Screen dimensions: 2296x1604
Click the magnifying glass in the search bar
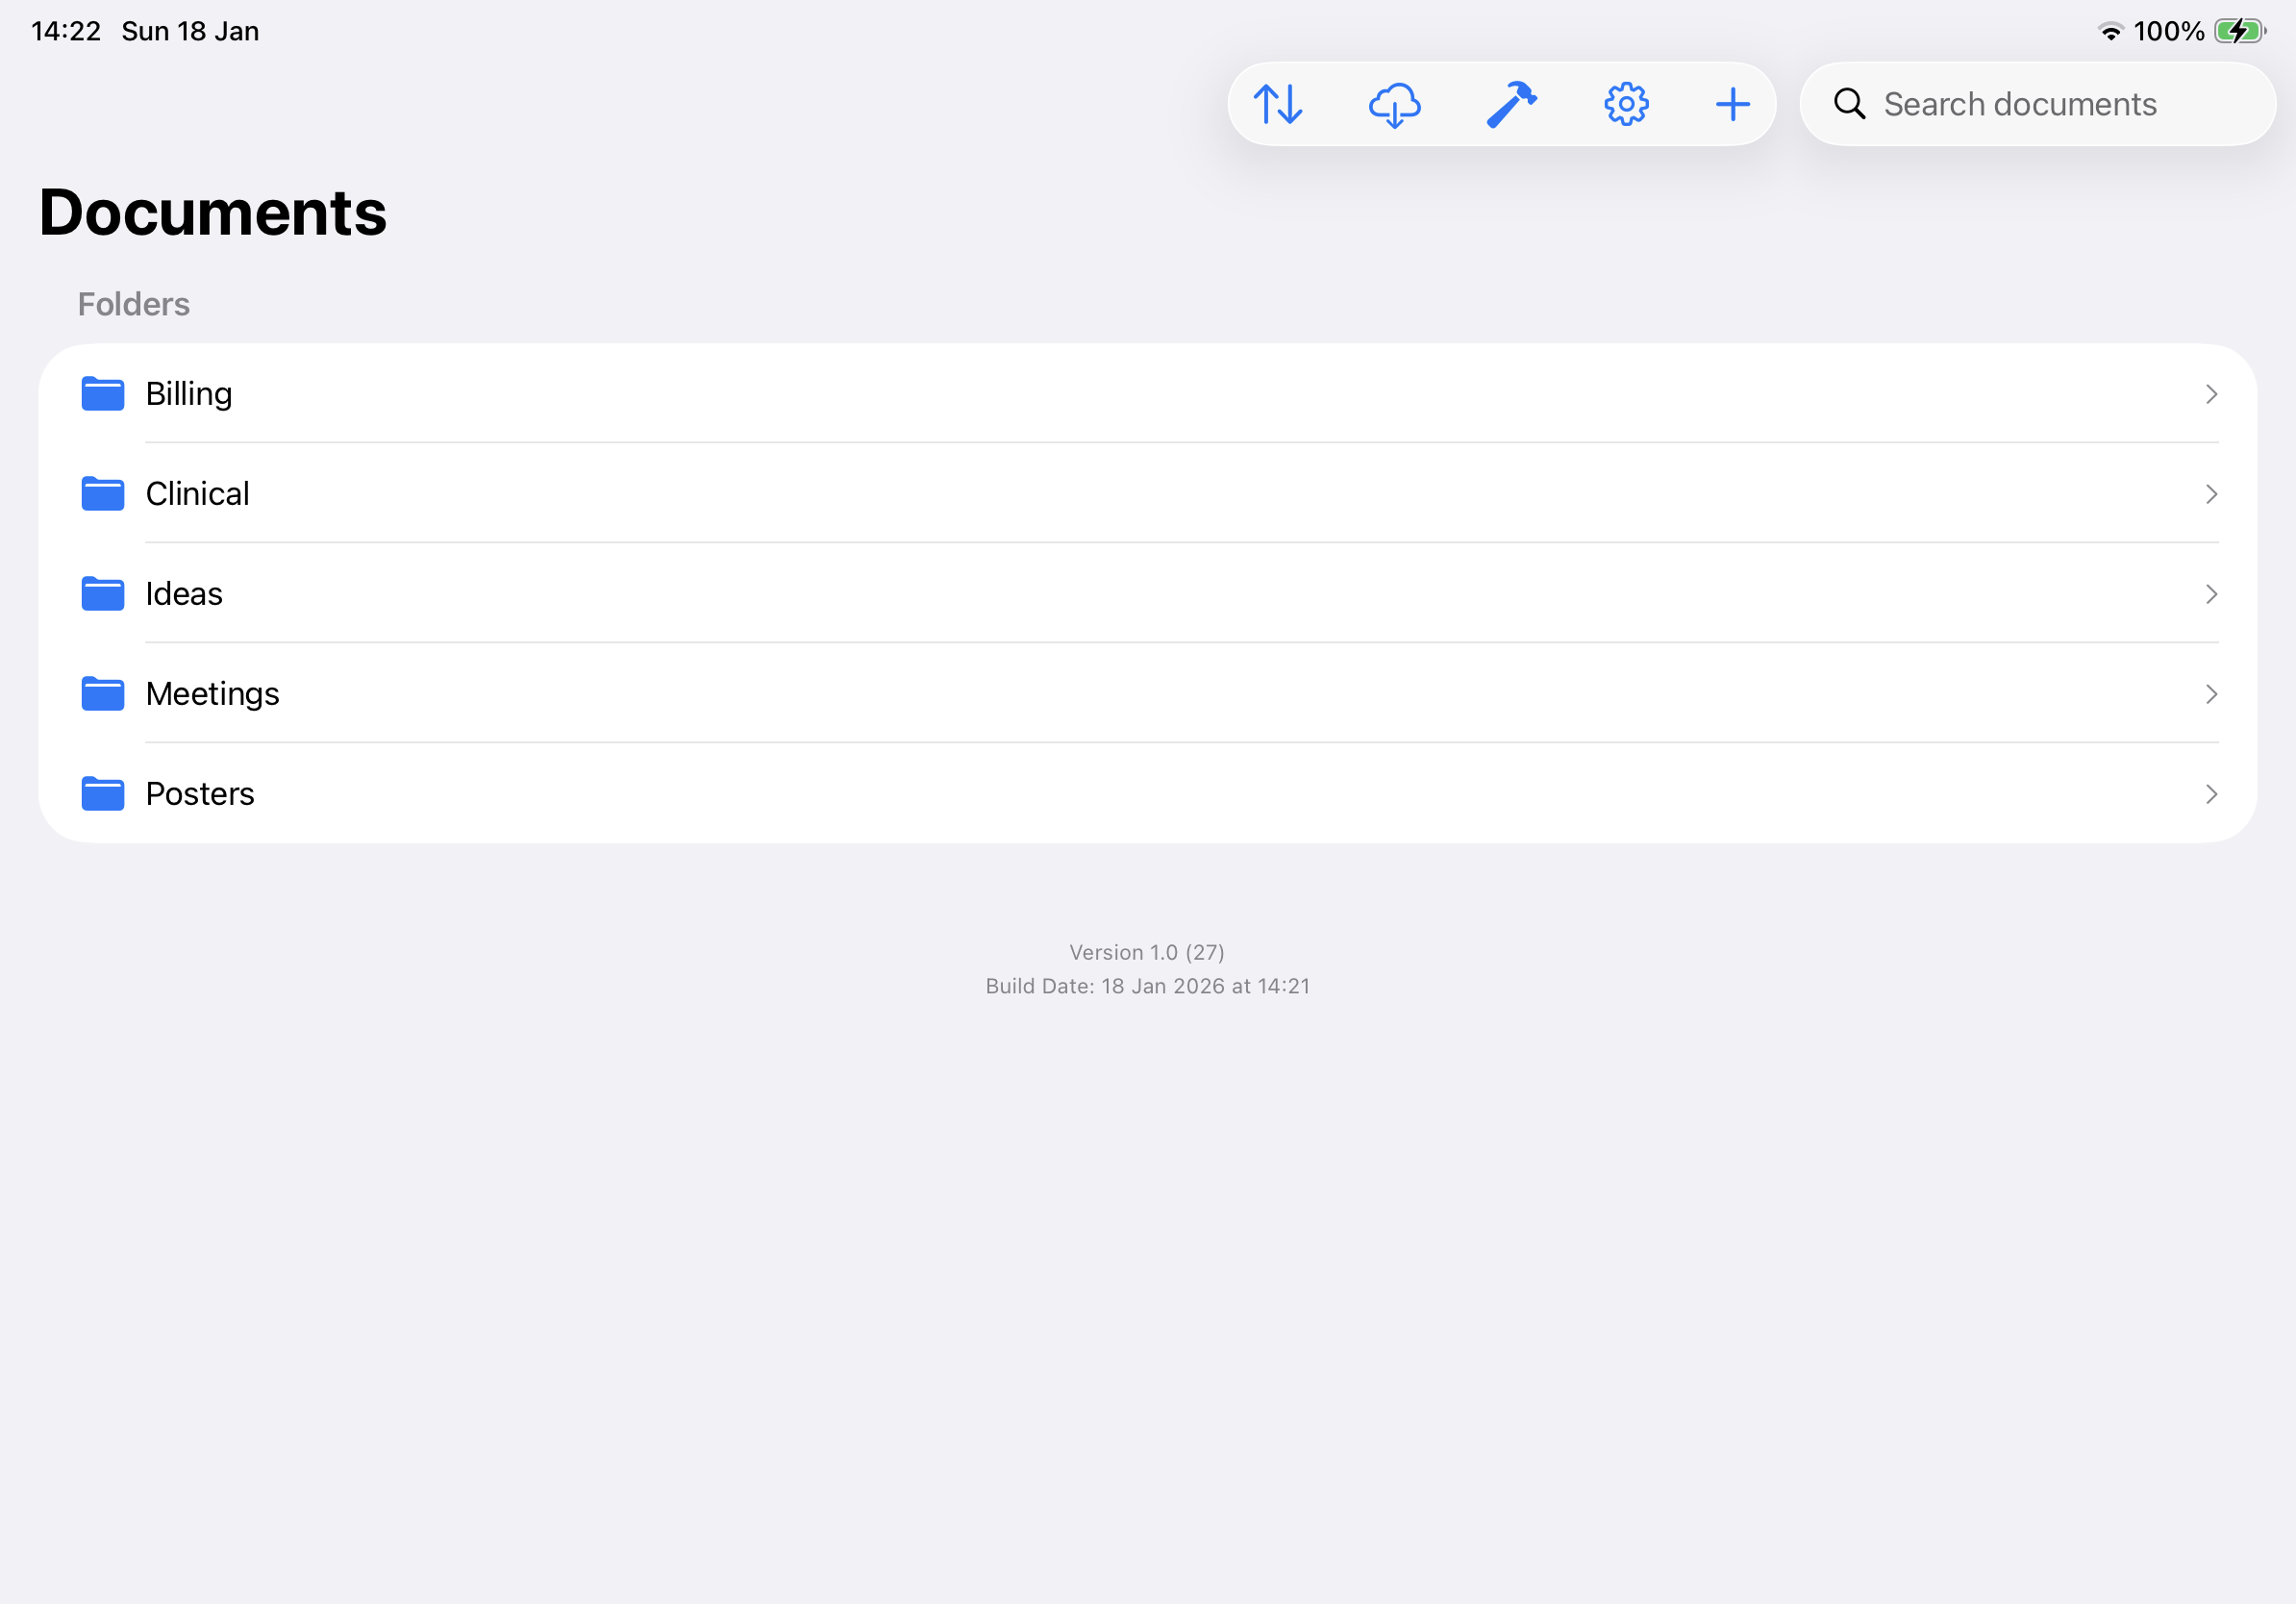tap(1851, 103)
